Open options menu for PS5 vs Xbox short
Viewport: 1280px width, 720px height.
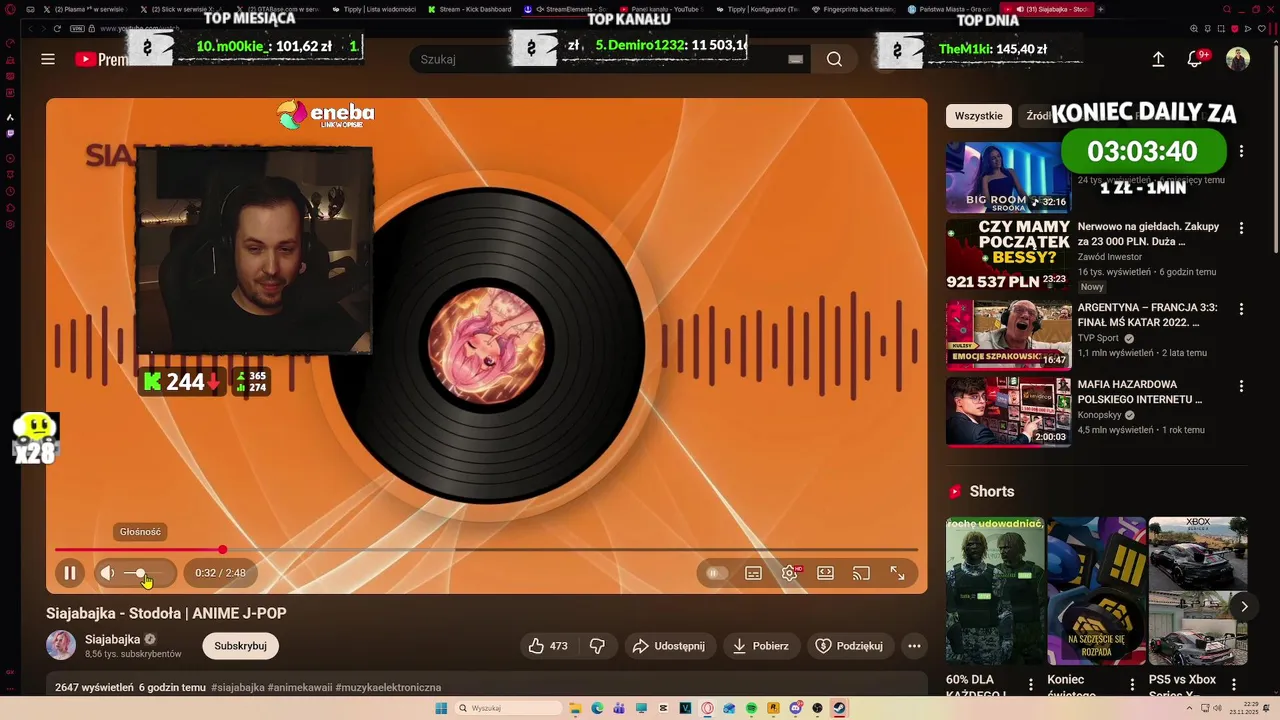pos(1236,685)
